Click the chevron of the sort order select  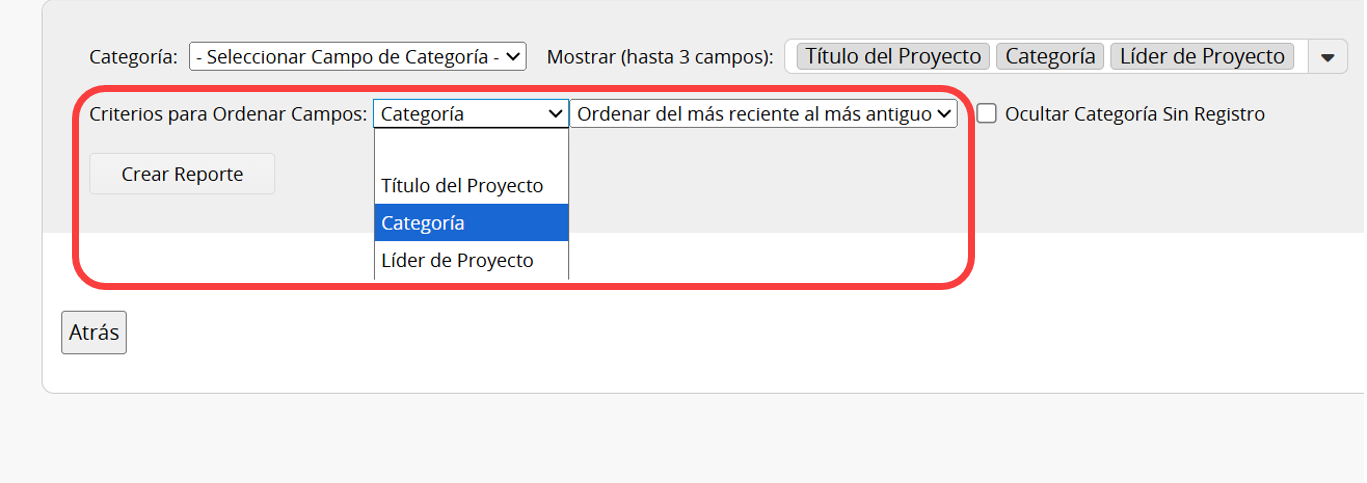(x=943, y=114)
